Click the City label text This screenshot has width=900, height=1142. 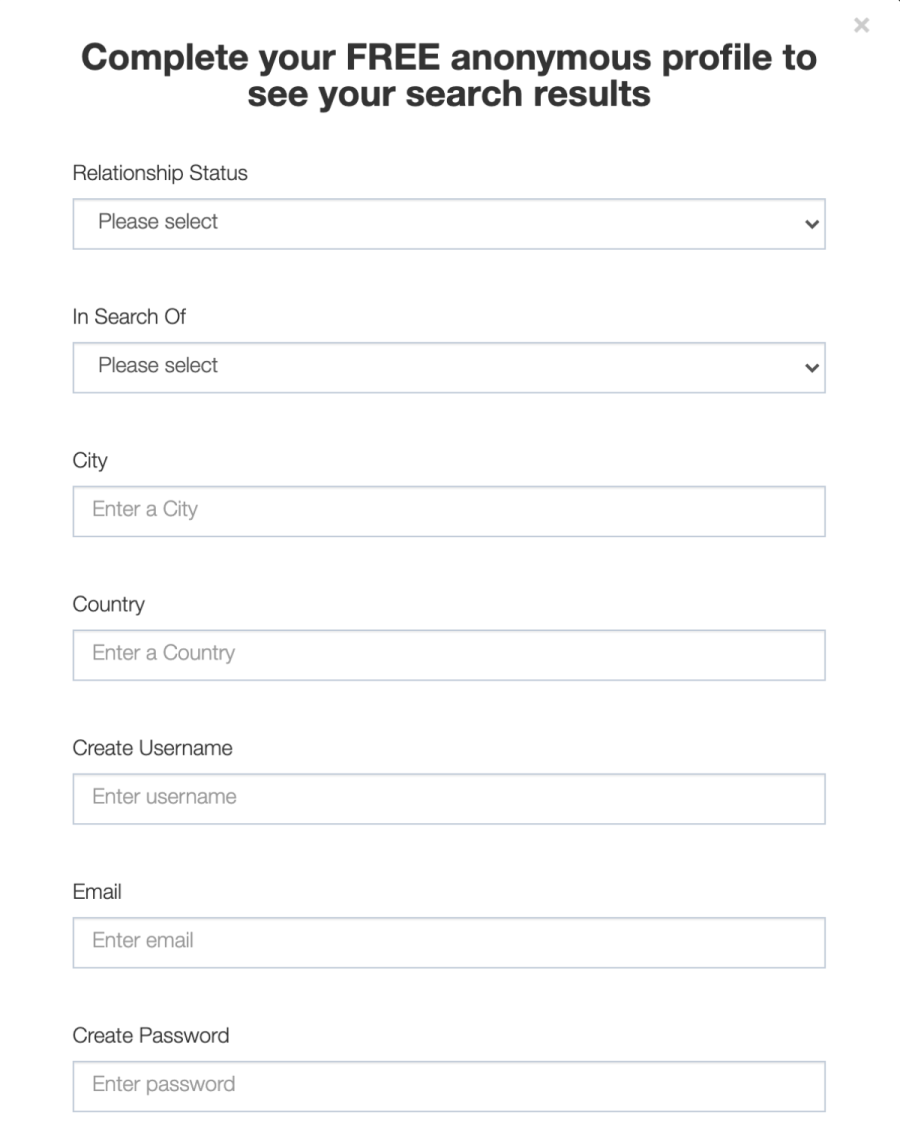pyautogui.click(x=90, y=461)
